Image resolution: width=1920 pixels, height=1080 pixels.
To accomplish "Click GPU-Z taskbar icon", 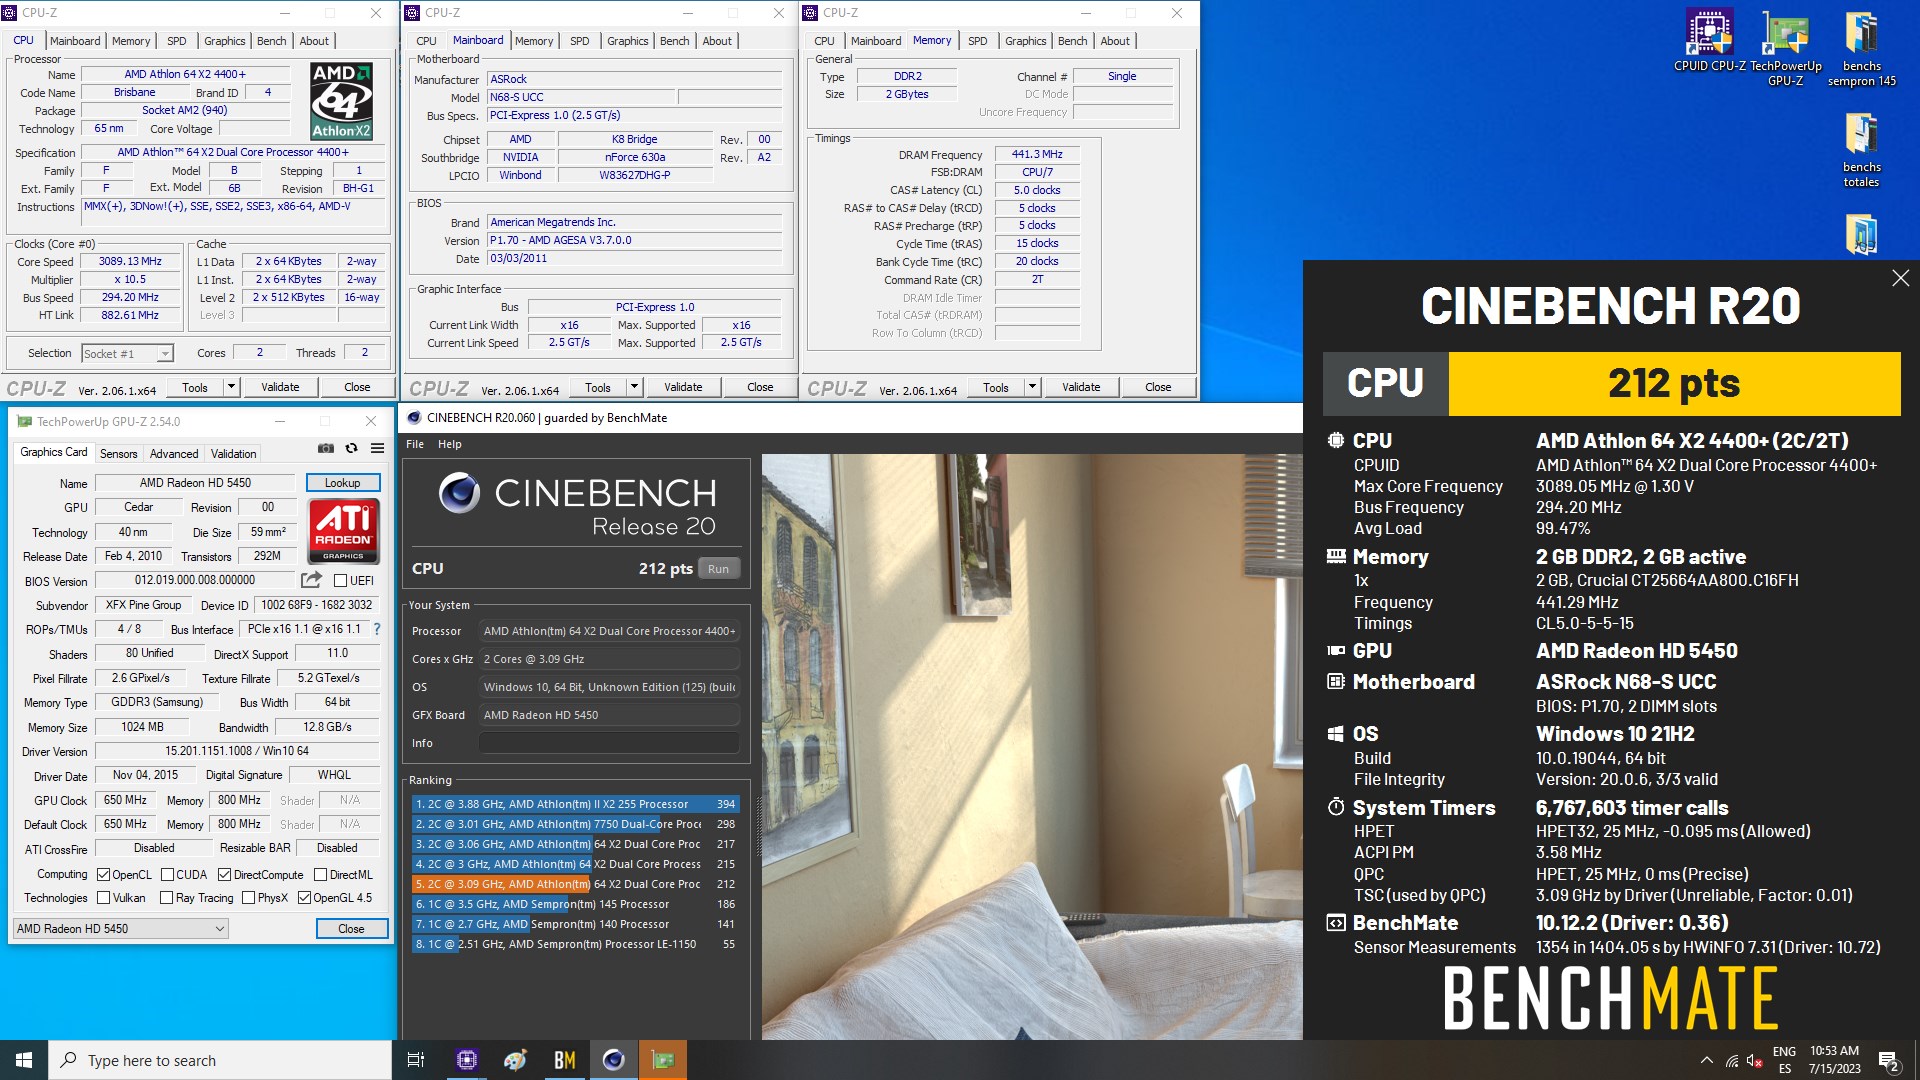I will pos(662,1060).
